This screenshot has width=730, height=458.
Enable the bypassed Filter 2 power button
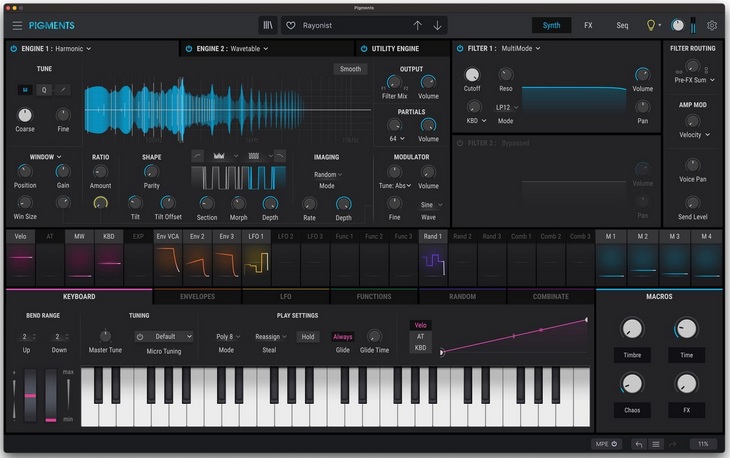(460, 143)
